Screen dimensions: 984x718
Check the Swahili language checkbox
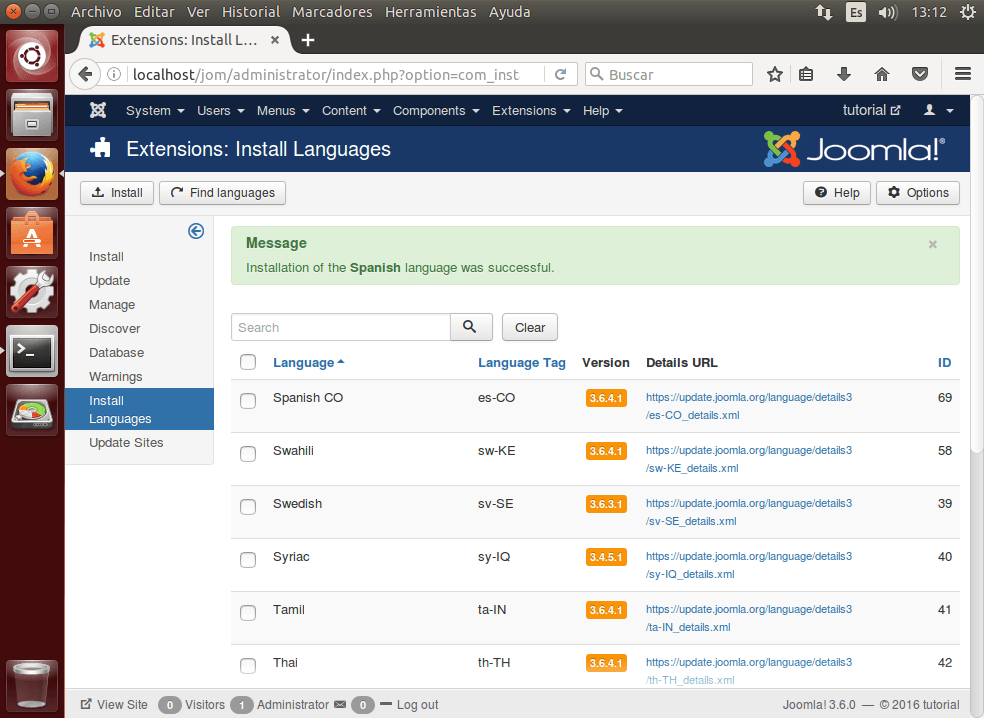(248, 454)
